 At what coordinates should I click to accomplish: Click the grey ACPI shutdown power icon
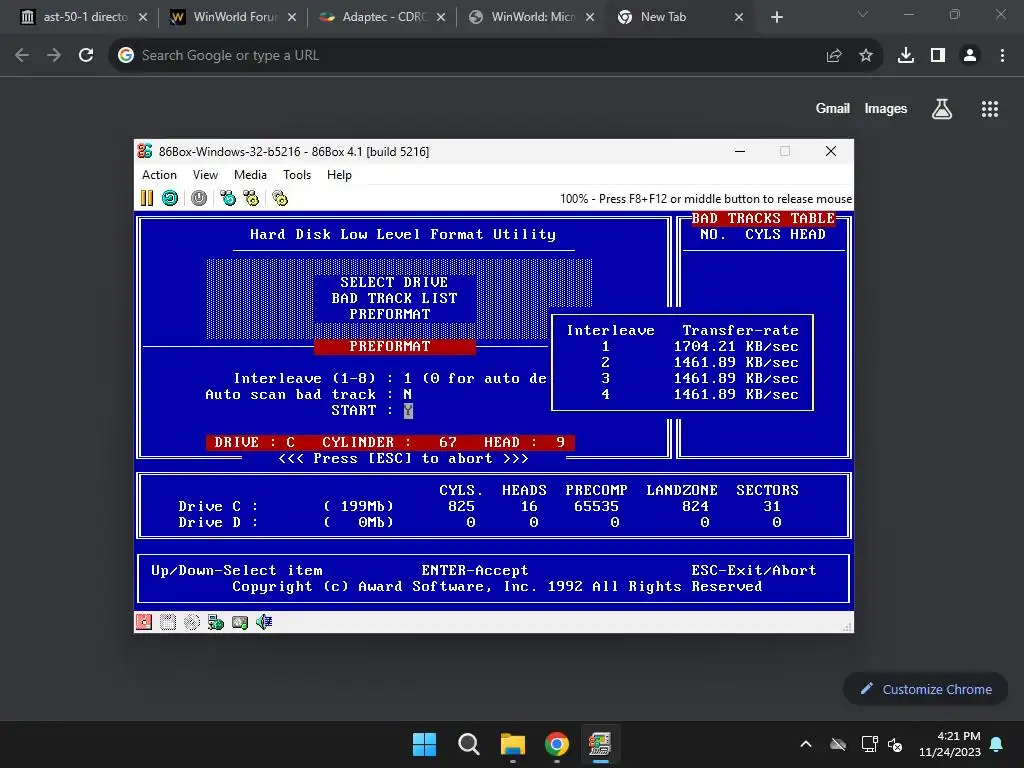point(199,198)
